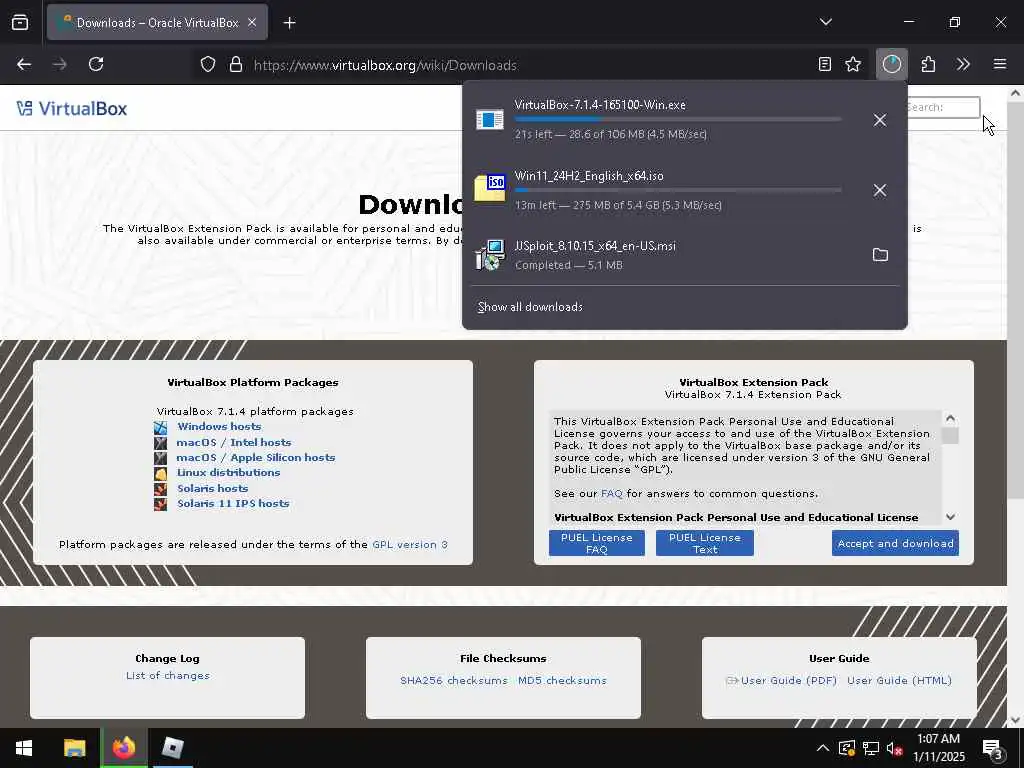The height and width of the screenshot is (768, 1024).
Task: Click the site Search input field
Action: [944, 107]
